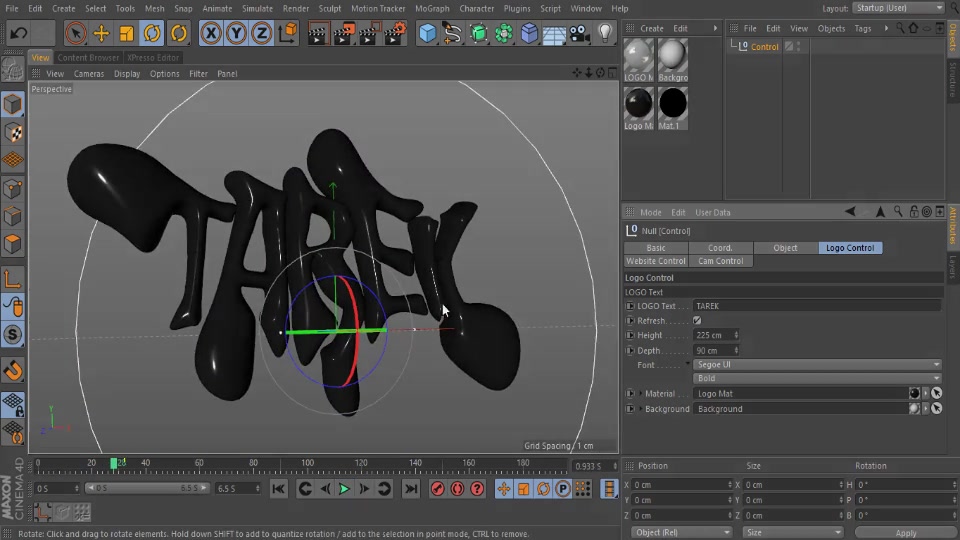Select the Move tool
Screen dimensions: 960x540
coord(101,33)
